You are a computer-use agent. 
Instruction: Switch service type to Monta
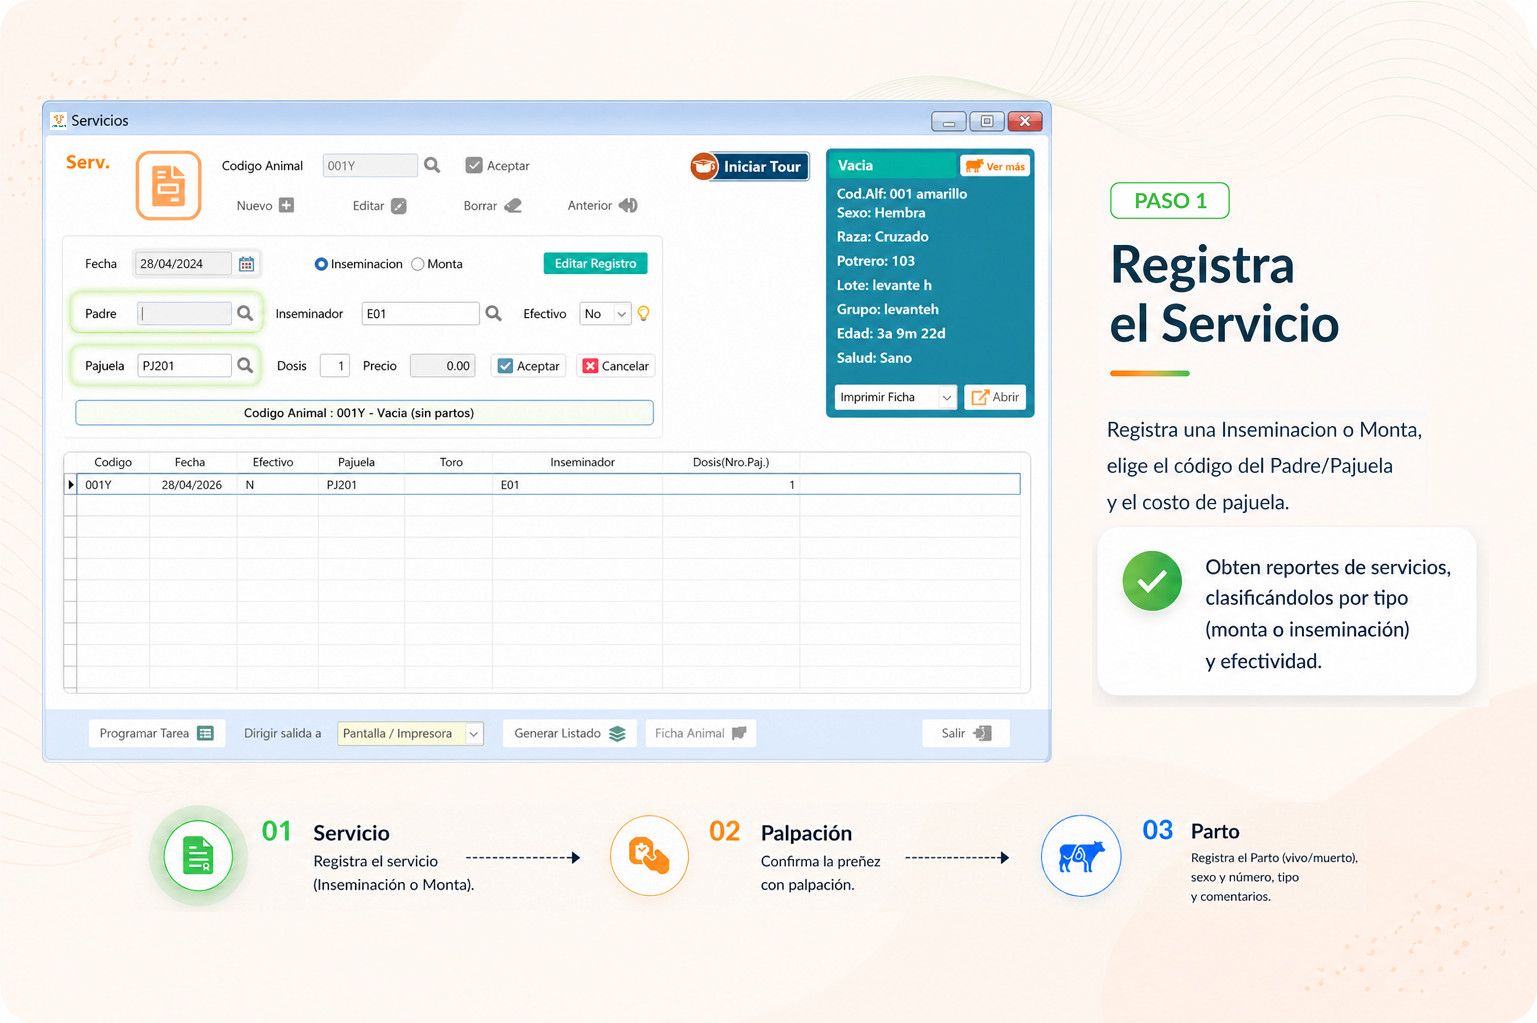(x=417, y=263)
